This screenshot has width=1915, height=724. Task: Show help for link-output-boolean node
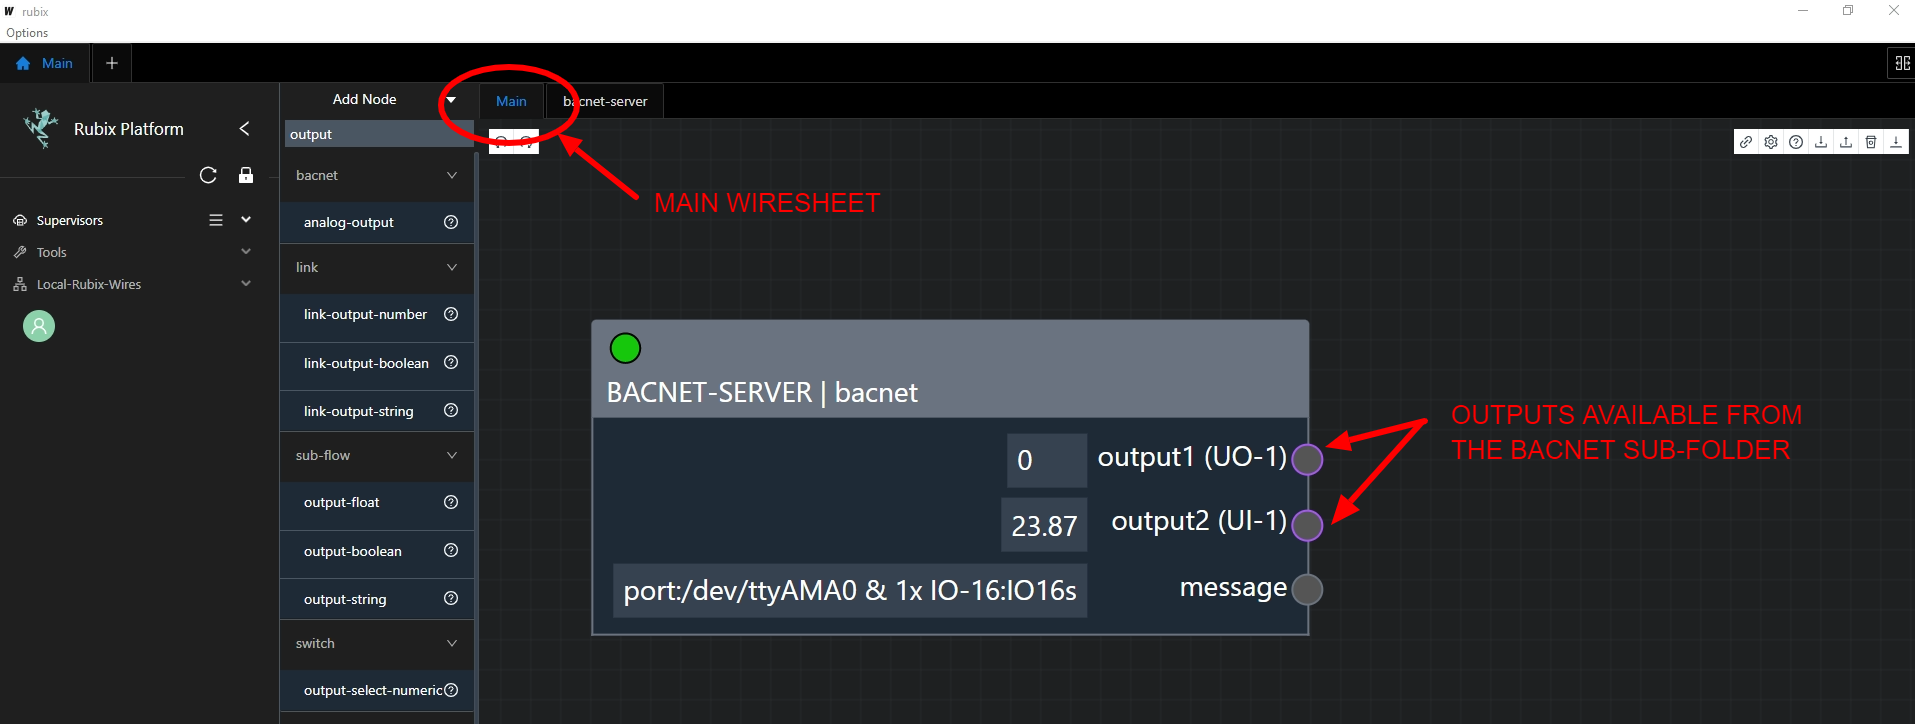click(x=451, y=362)
